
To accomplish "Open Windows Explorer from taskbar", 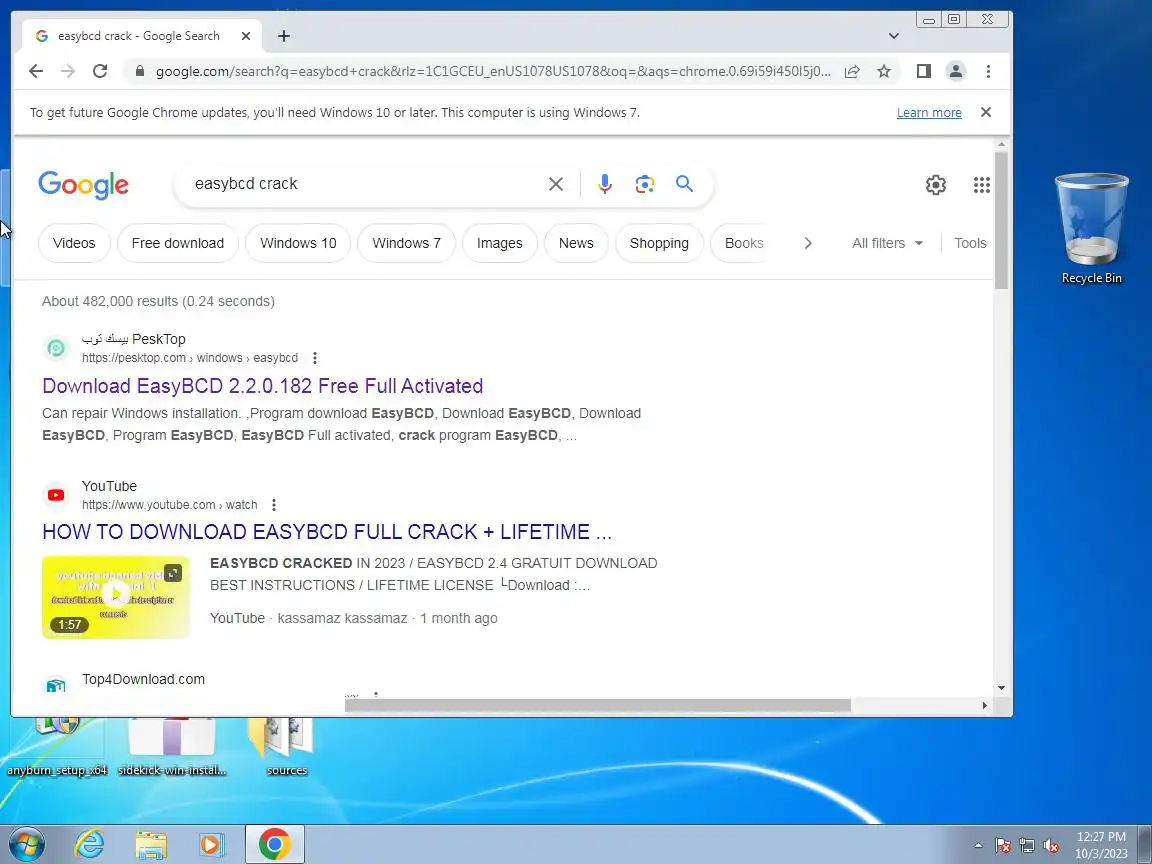I will coord(151,844).
